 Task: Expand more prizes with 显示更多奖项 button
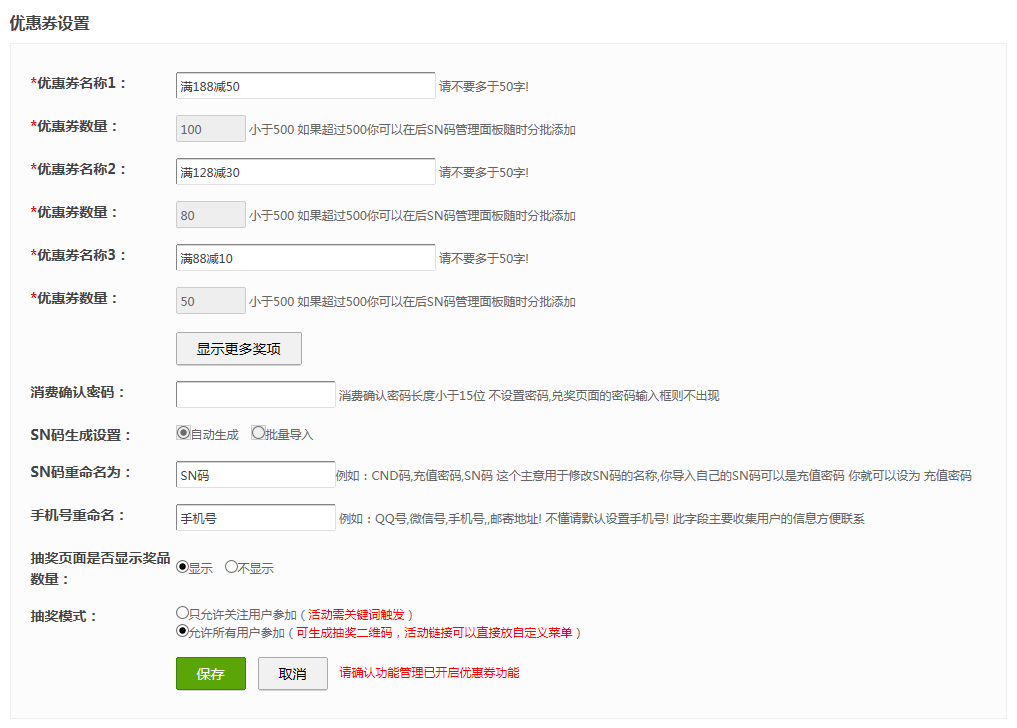(238, 349)
